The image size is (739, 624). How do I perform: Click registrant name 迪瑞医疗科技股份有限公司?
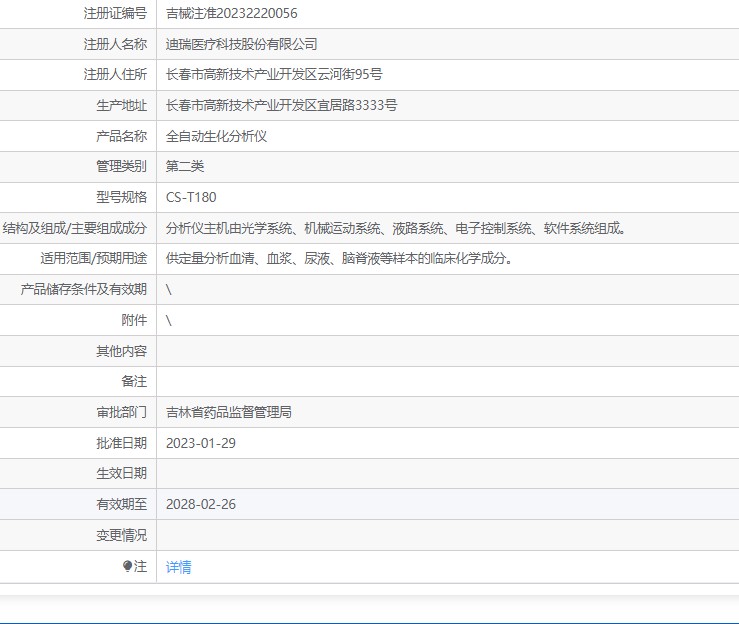pyautogui.click(x=241, y=44)
